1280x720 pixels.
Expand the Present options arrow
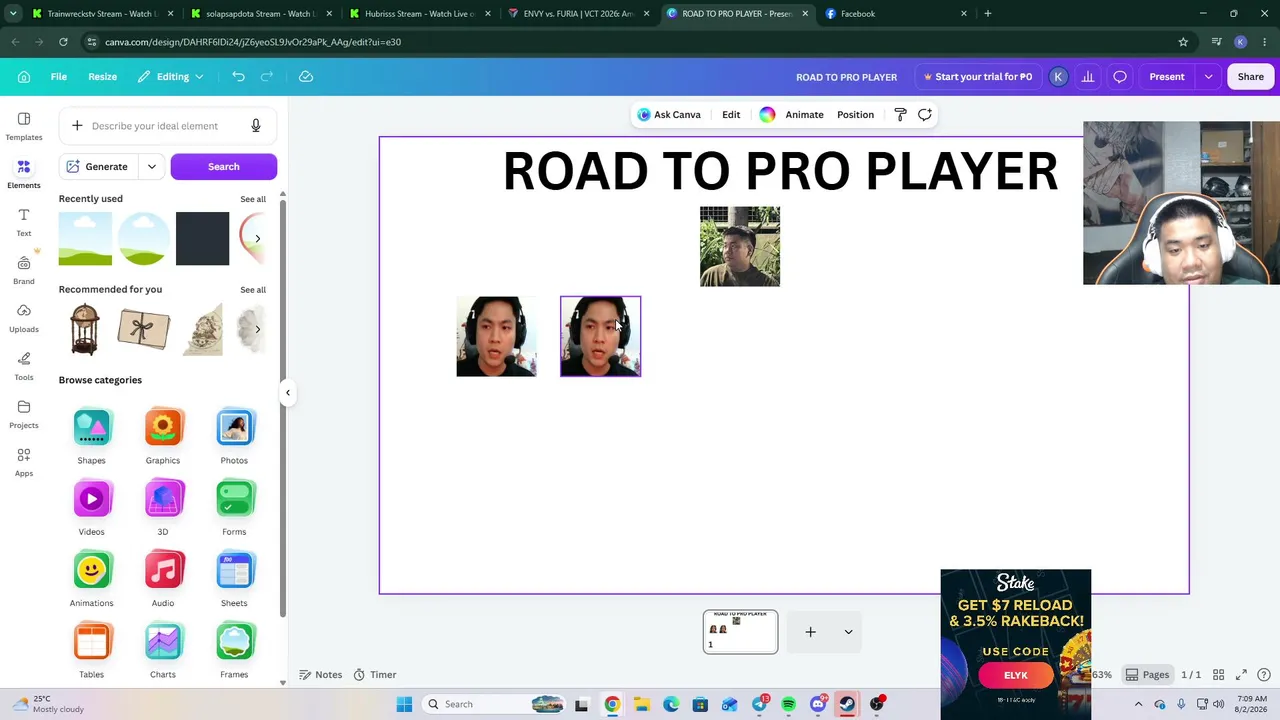1208,77
